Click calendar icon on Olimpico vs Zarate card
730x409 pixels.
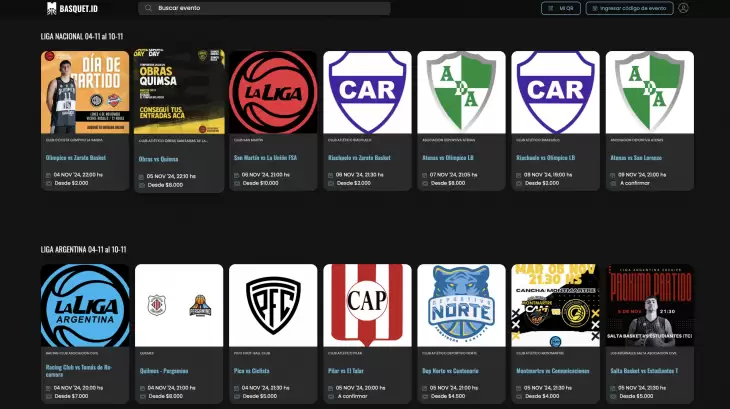click(x=48, y=174)
